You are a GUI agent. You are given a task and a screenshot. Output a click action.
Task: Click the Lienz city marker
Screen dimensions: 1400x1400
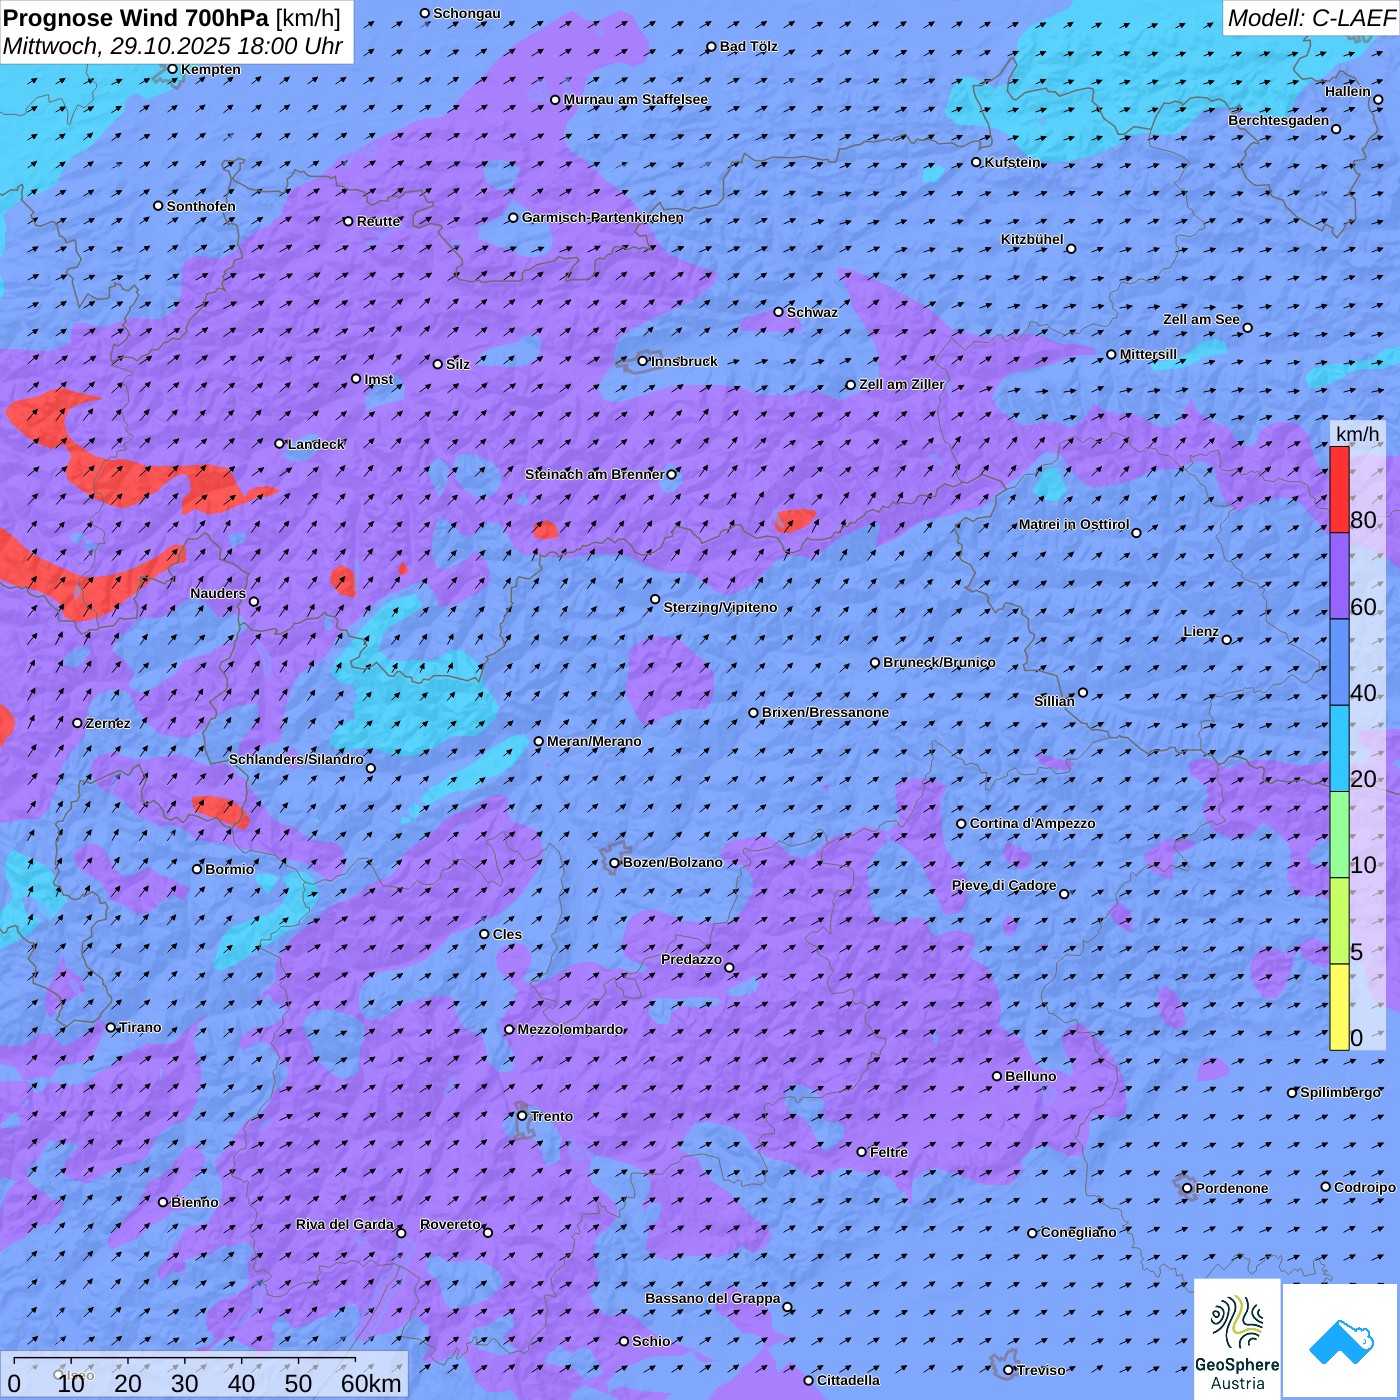1227,640
